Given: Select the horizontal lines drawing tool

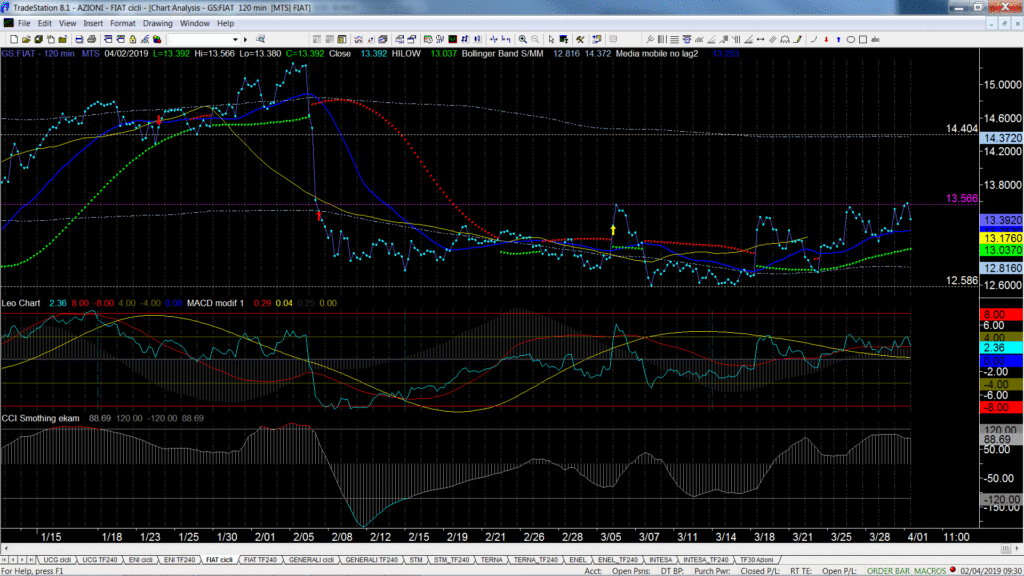Looking at the screenshot, I should [675, 39].
